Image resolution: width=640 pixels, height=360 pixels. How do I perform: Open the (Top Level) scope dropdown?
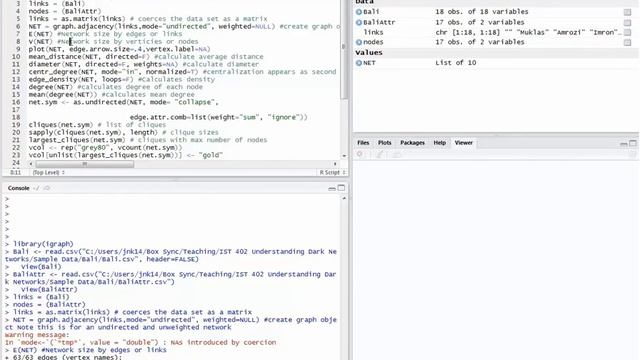tap(49, 173)
